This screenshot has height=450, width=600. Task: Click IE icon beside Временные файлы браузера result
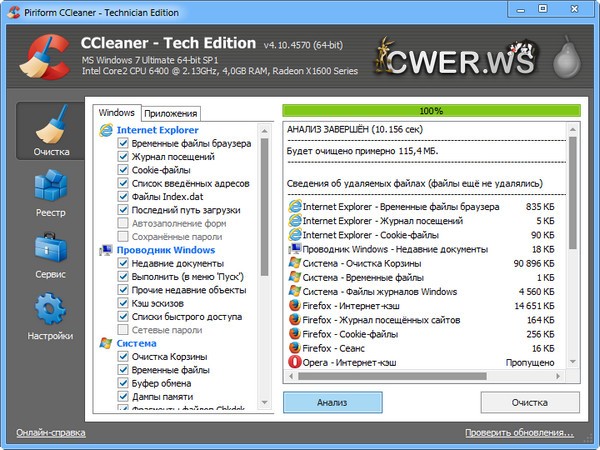295,207
